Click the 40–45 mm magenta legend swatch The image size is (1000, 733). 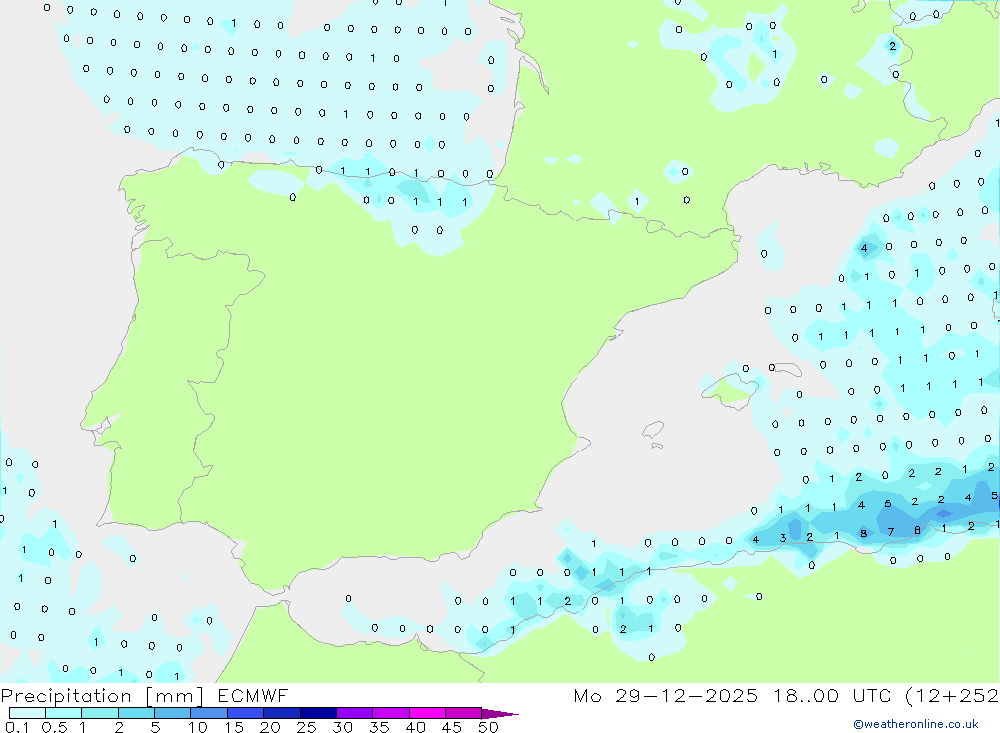point(427,713)
